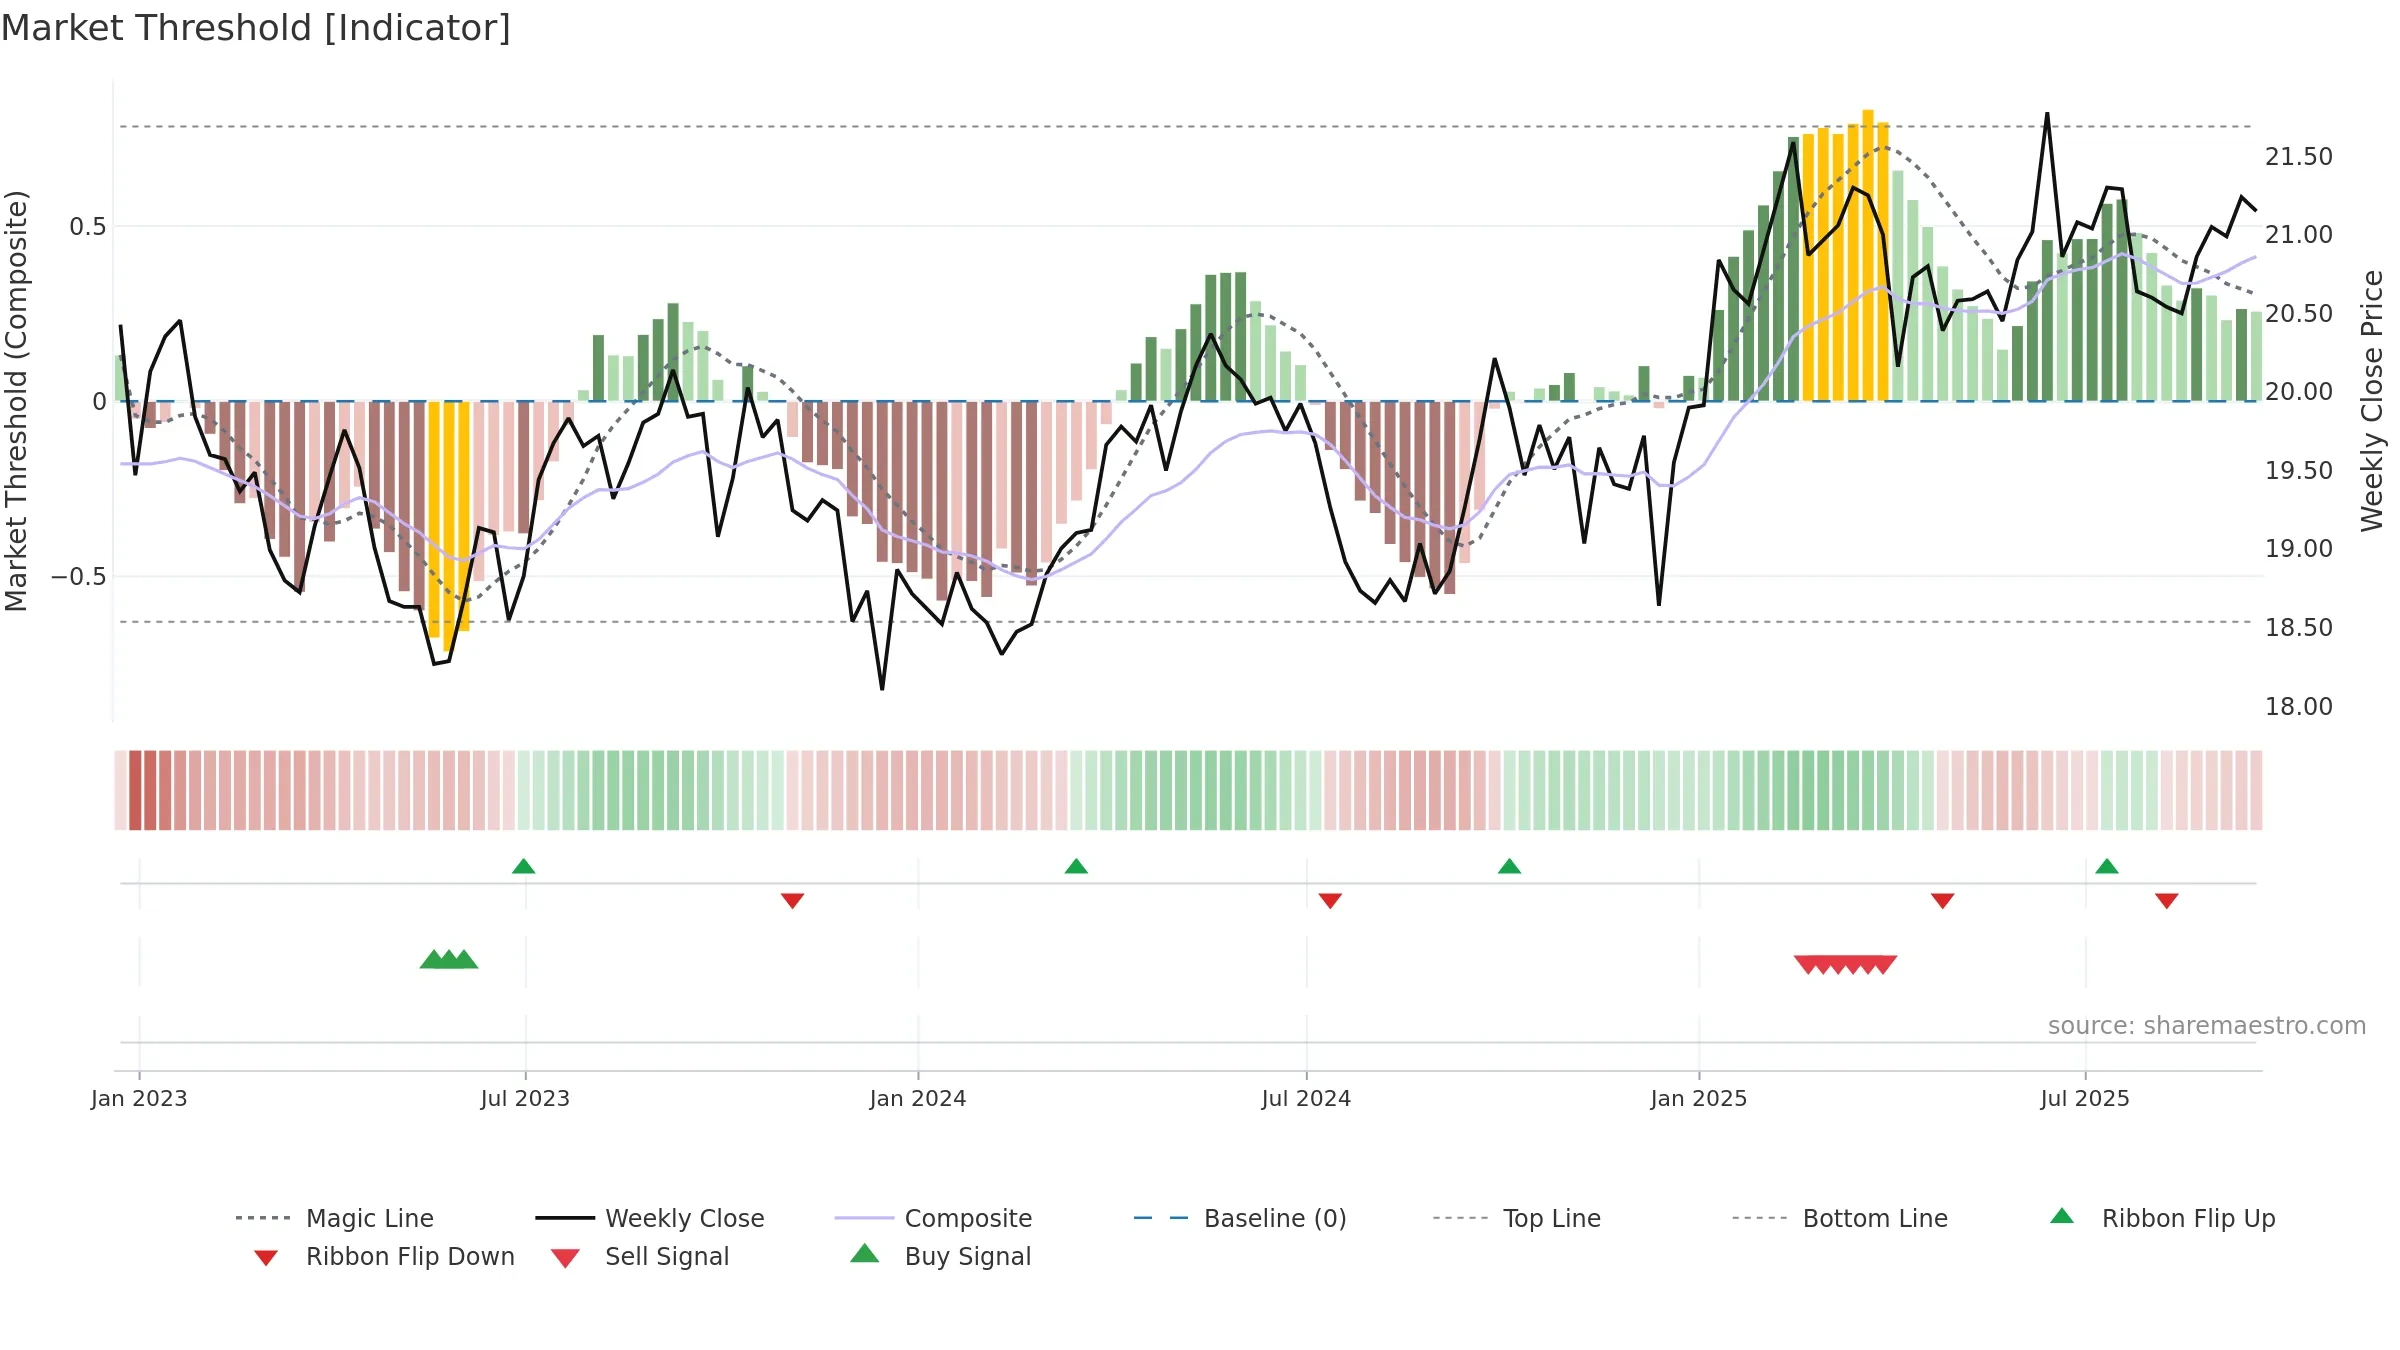Click the Market Threshold [Indicator] title

point(256,28)
